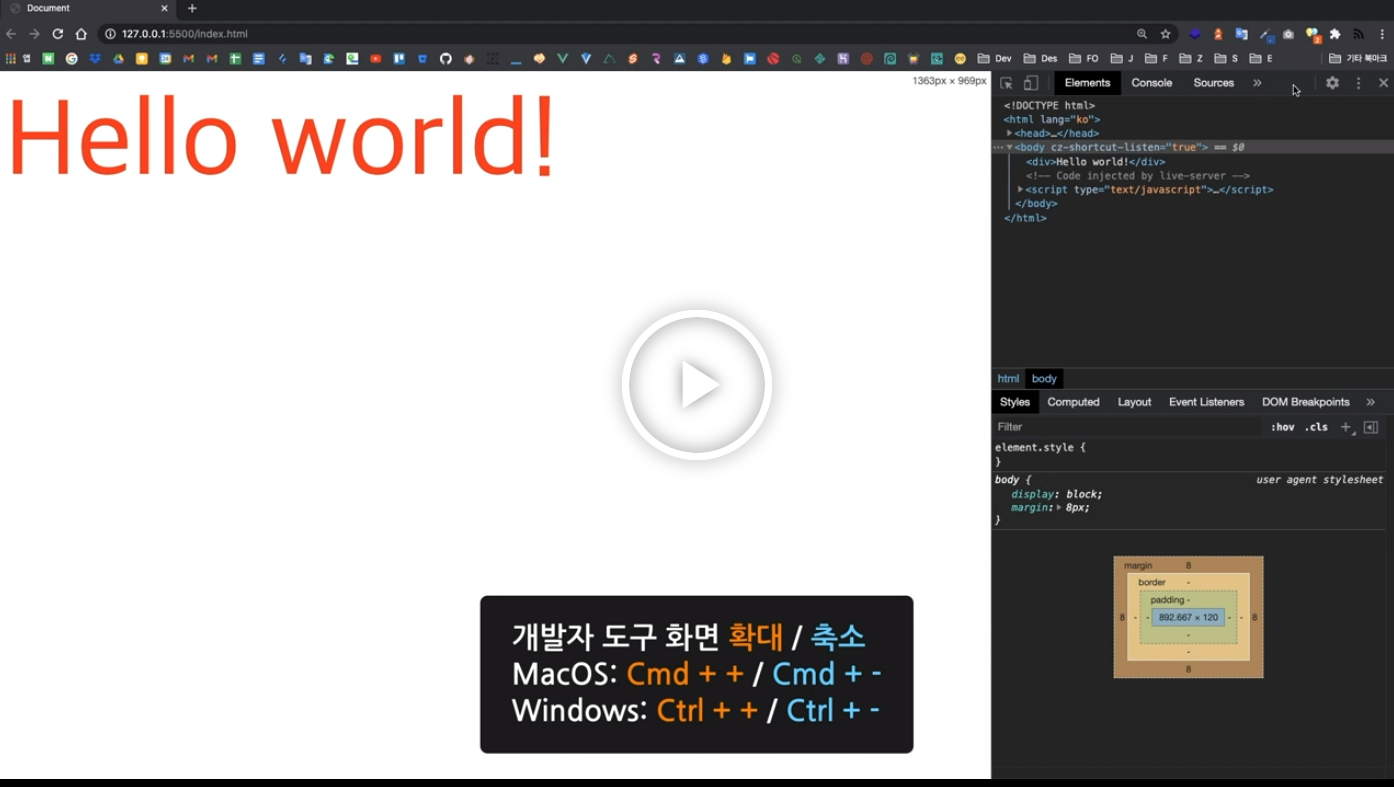The width and height of the screenshot is (1394, 787).
Task: Bookmark this page with the star icon
Action: point(1165,34)
